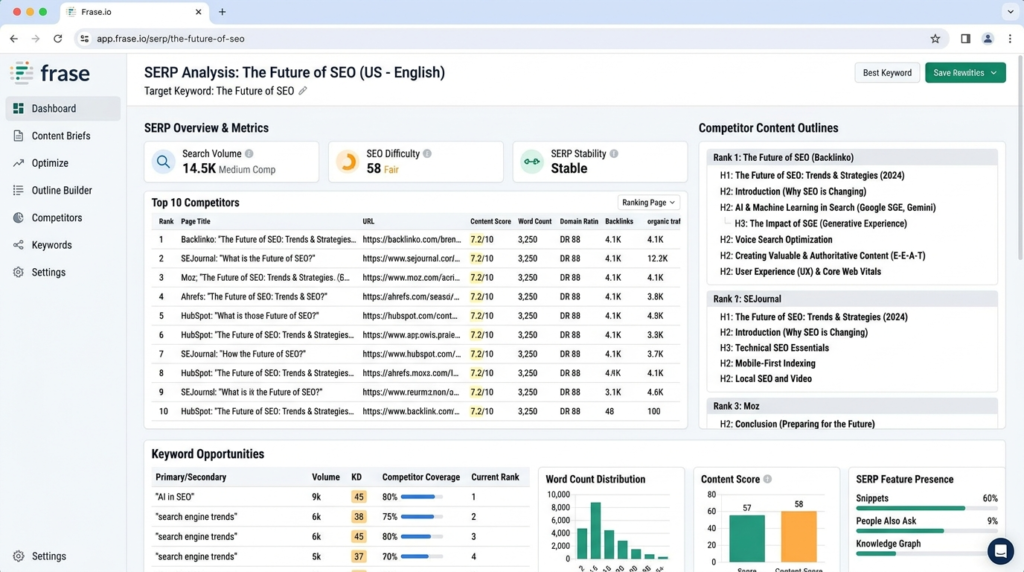Reload the page
Screen dimensions: 1024x572
click(57, 39)
